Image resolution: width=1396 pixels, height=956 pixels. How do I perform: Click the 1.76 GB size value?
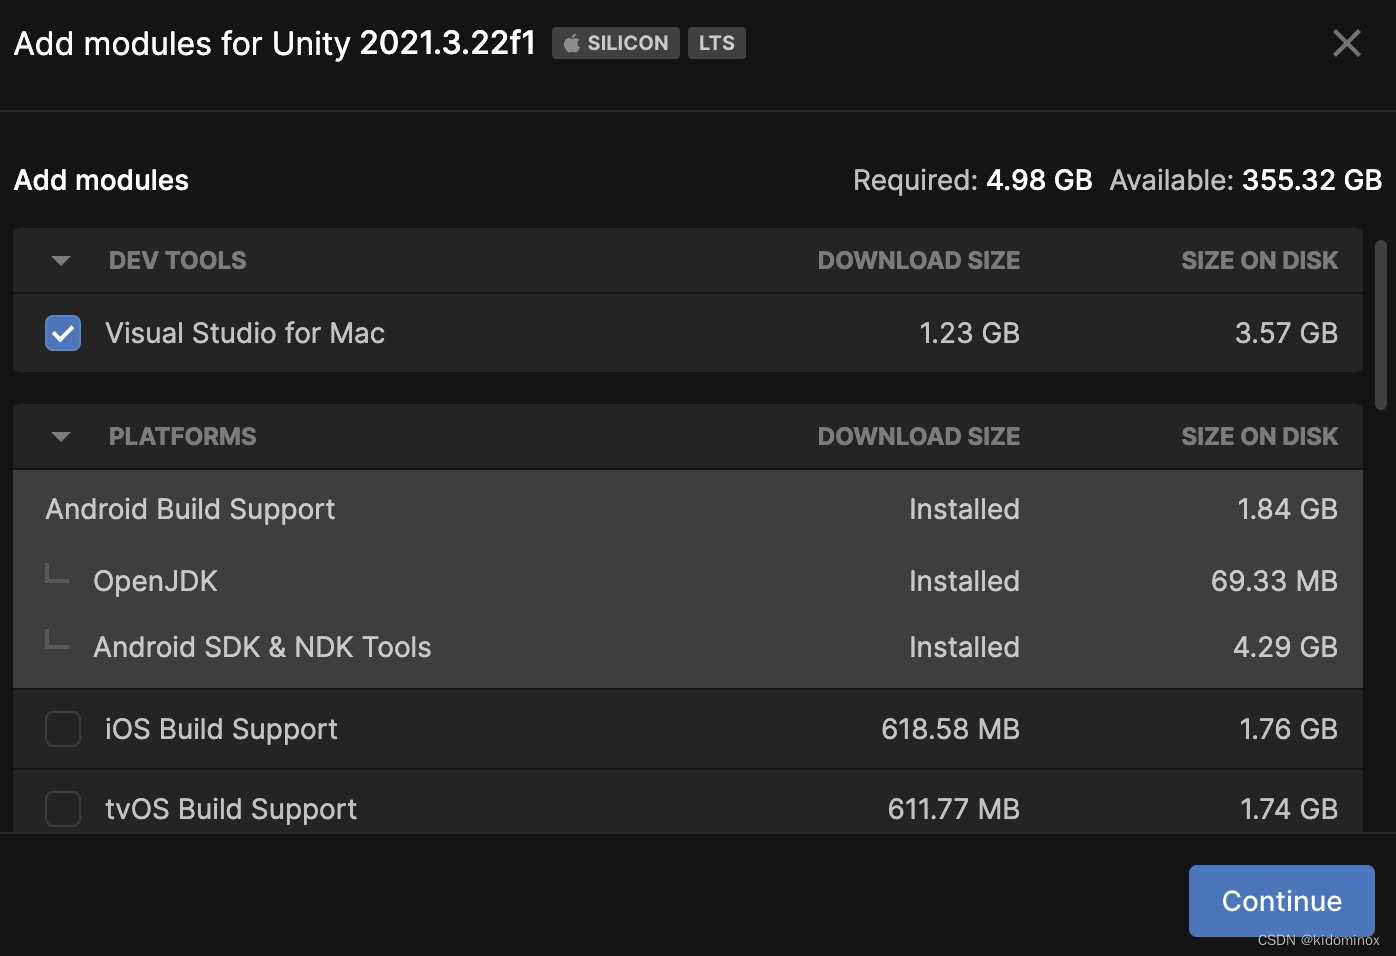click(1288, 729)
